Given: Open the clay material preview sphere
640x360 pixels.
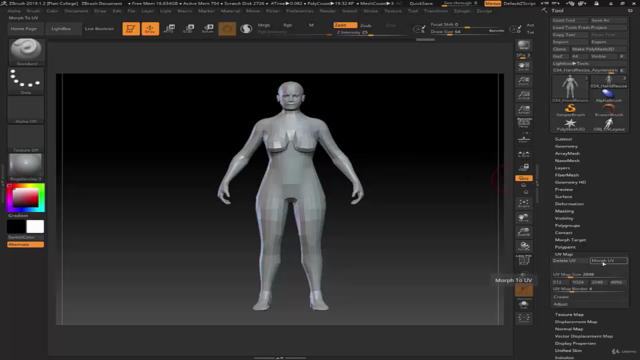Looking at the screenshot, I should (26, 167).
